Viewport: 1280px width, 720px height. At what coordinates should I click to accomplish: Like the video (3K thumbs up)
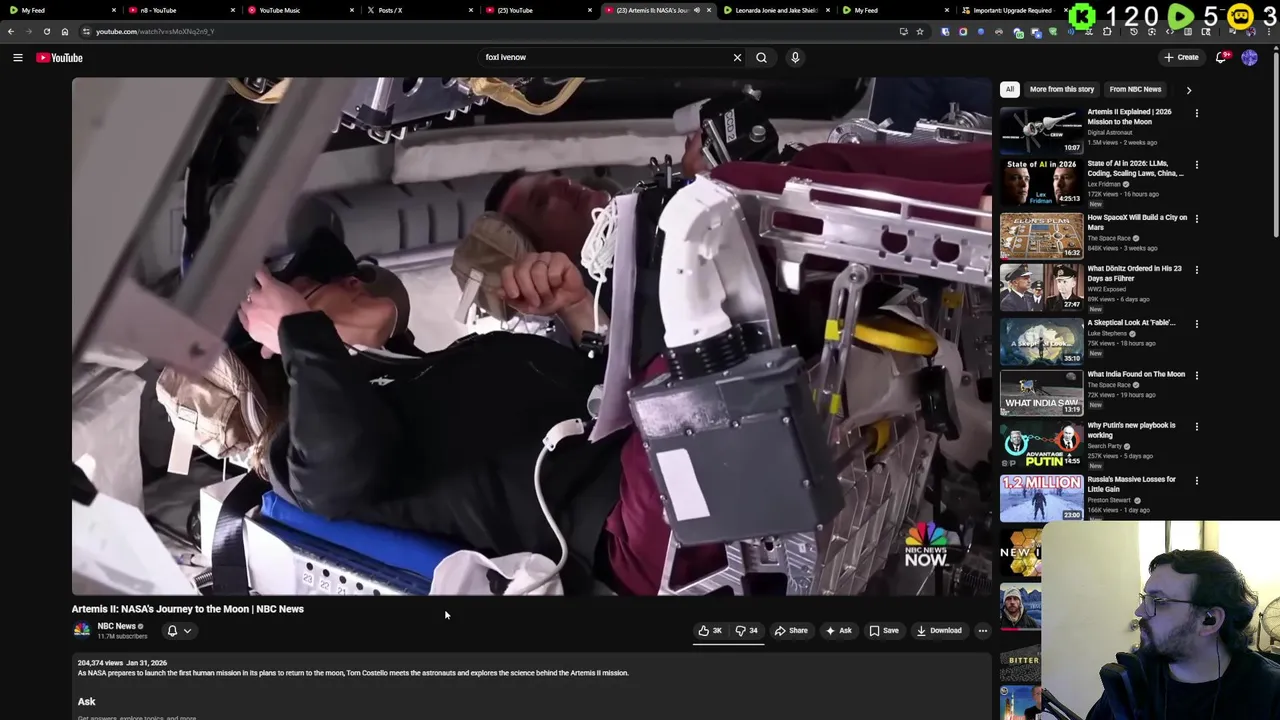tap(711, 631)
